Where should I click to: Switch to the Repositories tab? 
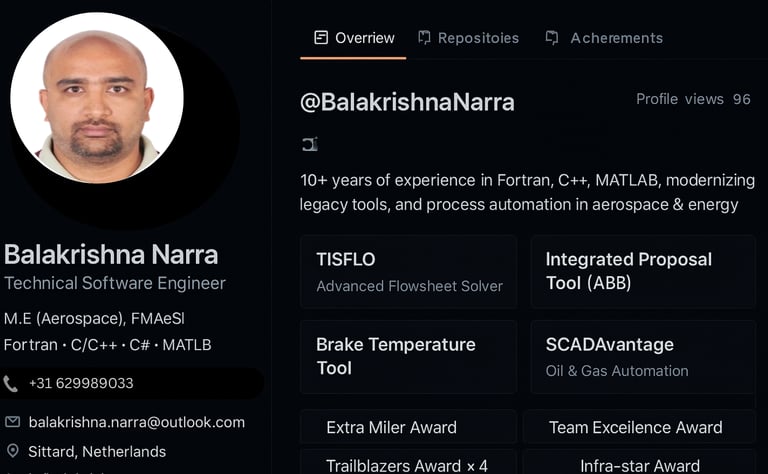(478, 38)
